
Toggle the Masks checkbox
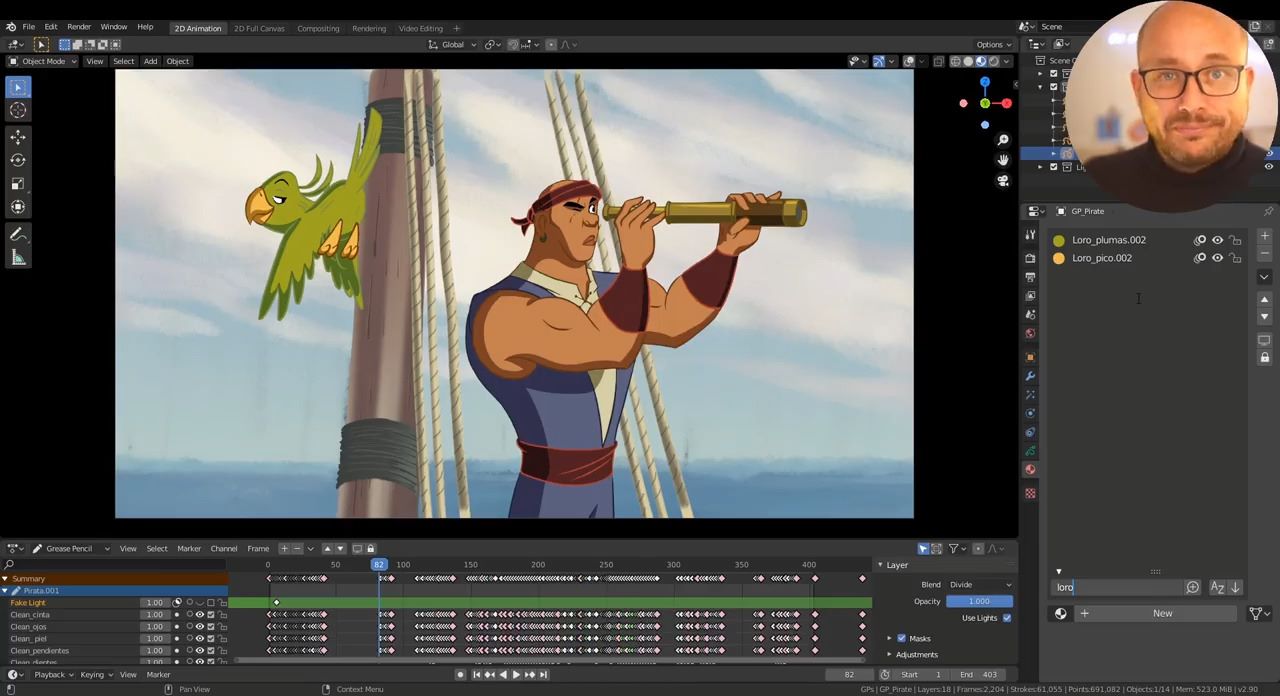click(902, 638)
